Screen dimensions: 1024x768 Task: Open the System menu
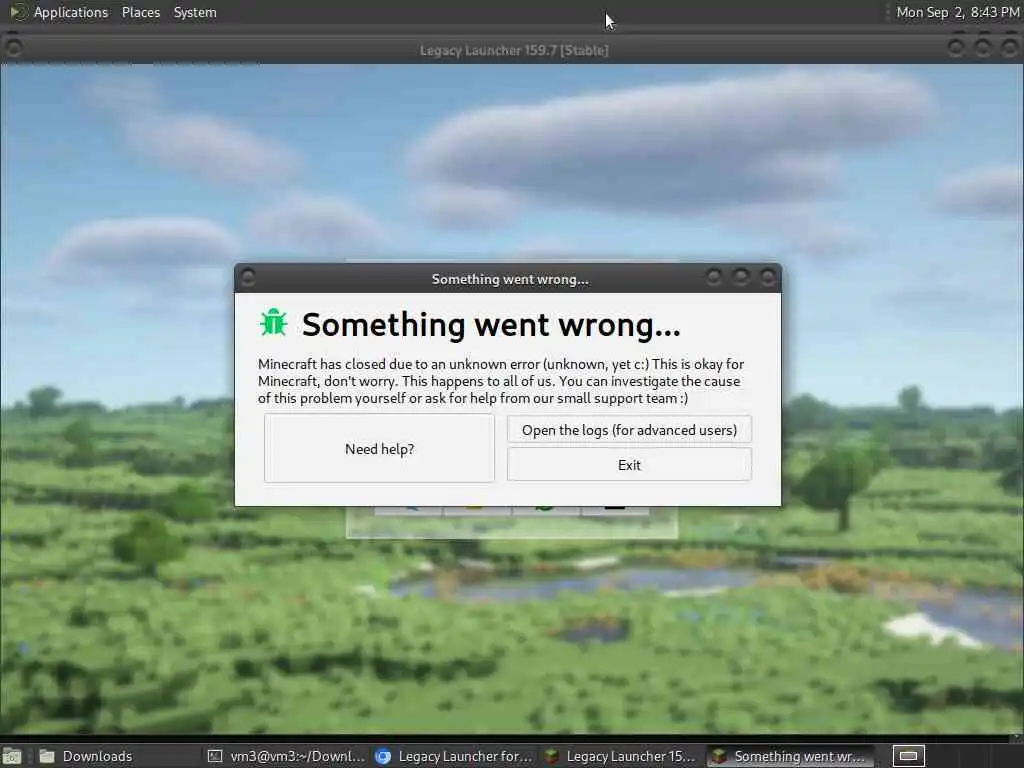195,12
